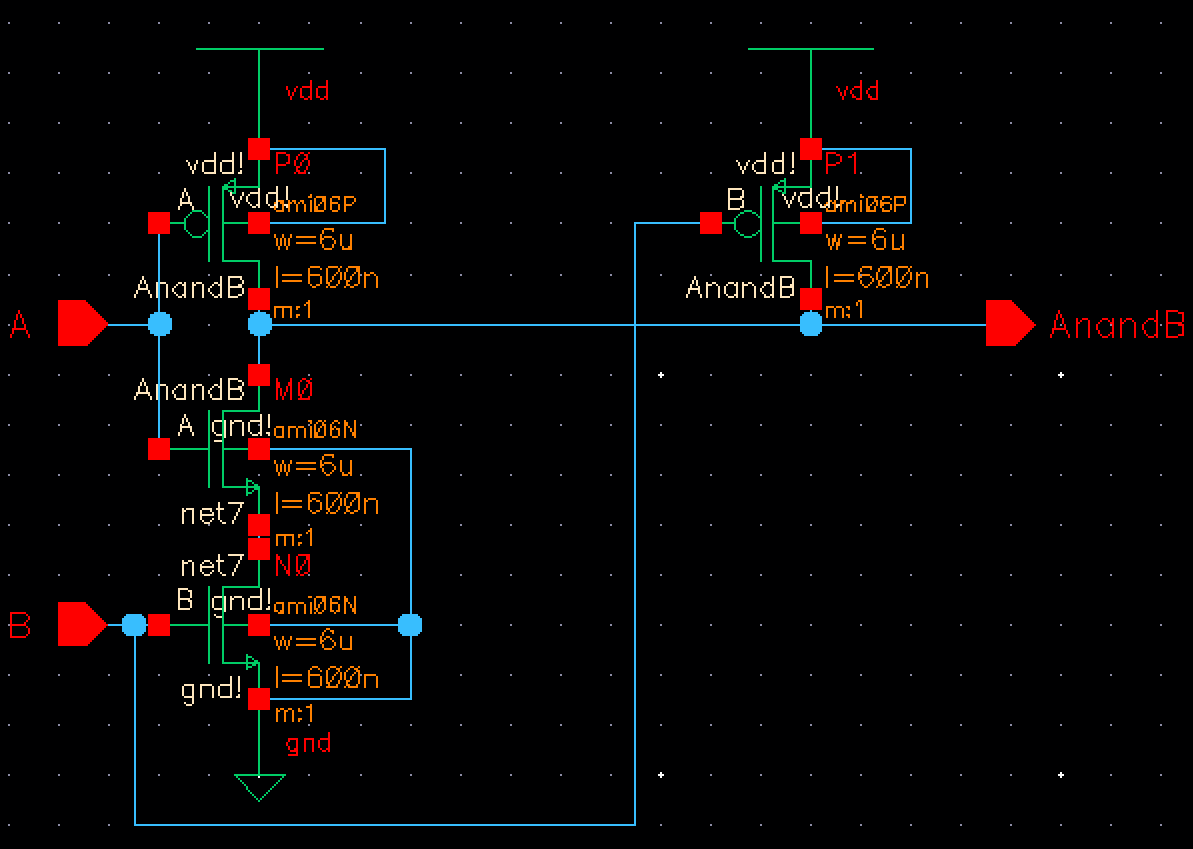Click the bulk terminal square of P1
The width and height of the screenshot is (1193, 849).
tap(811, 223)
